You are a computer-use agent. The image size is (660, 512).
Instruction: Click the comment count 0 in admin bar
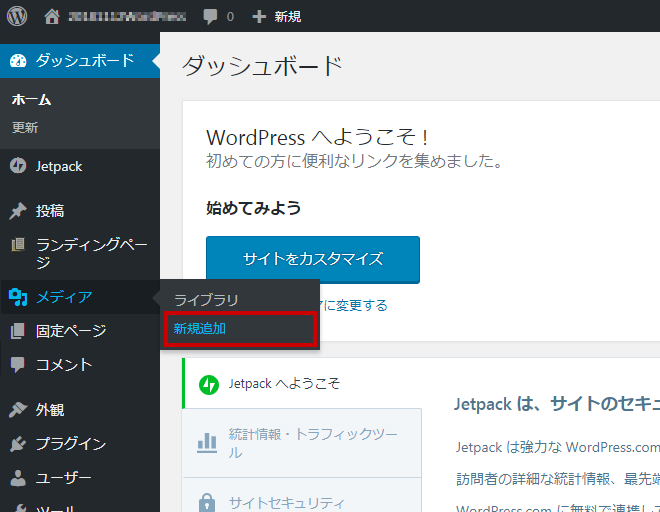pos(230,17)
